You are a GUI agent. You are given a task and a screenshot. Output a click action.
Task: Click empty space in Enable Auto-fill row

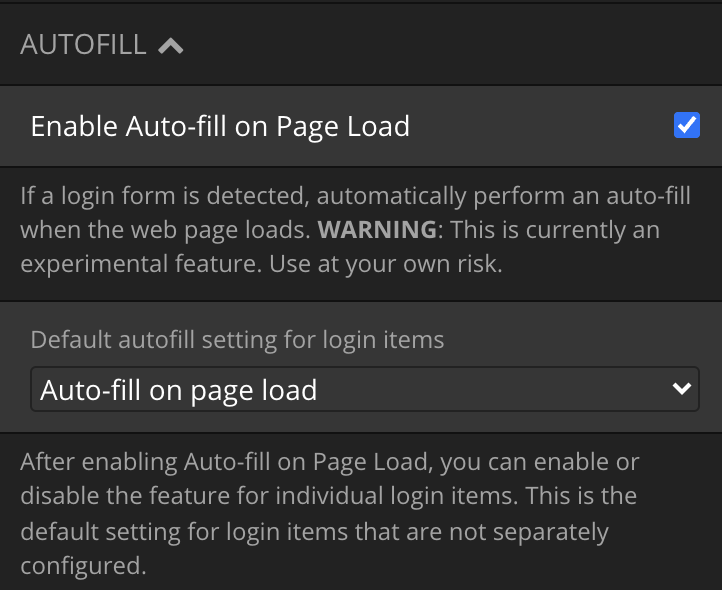pyautogui.click(x=539, y=126)
